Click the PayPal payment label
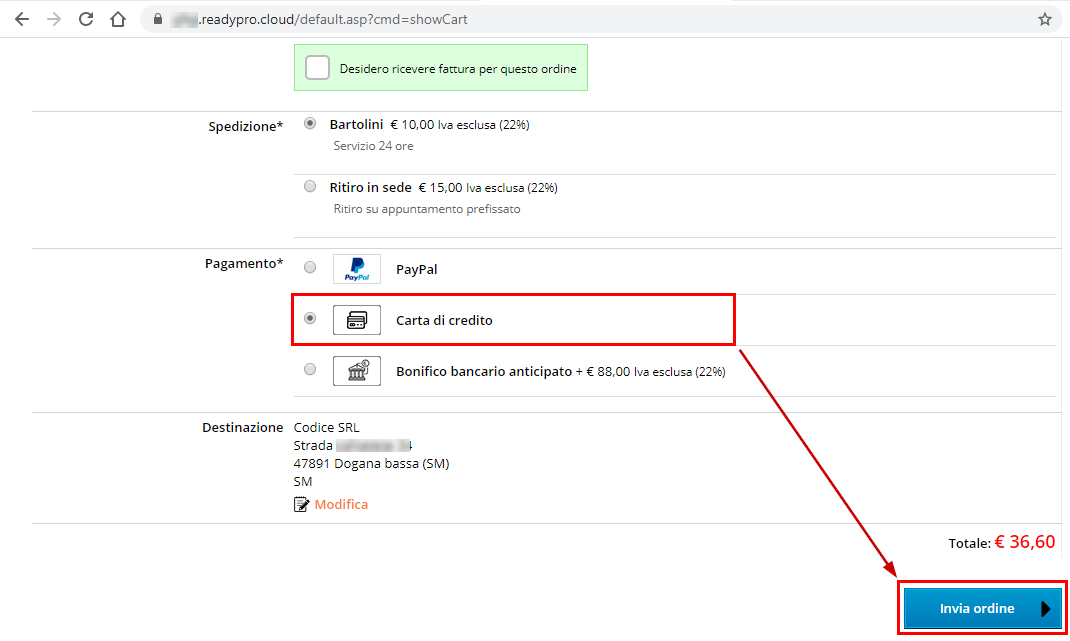Viewport: 1070px width, 641px height. coord(416,270)
